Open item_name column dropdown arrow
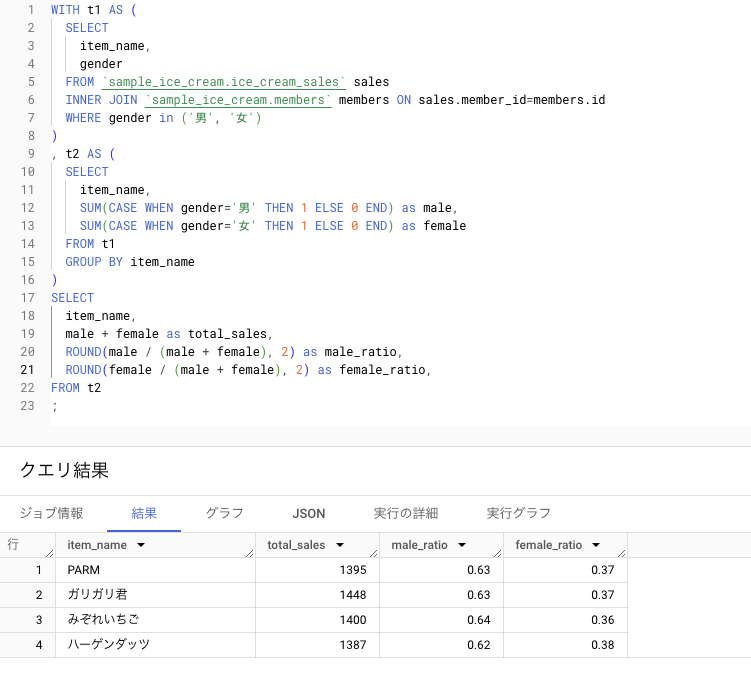Screen dimensions: 751x697 141,545
